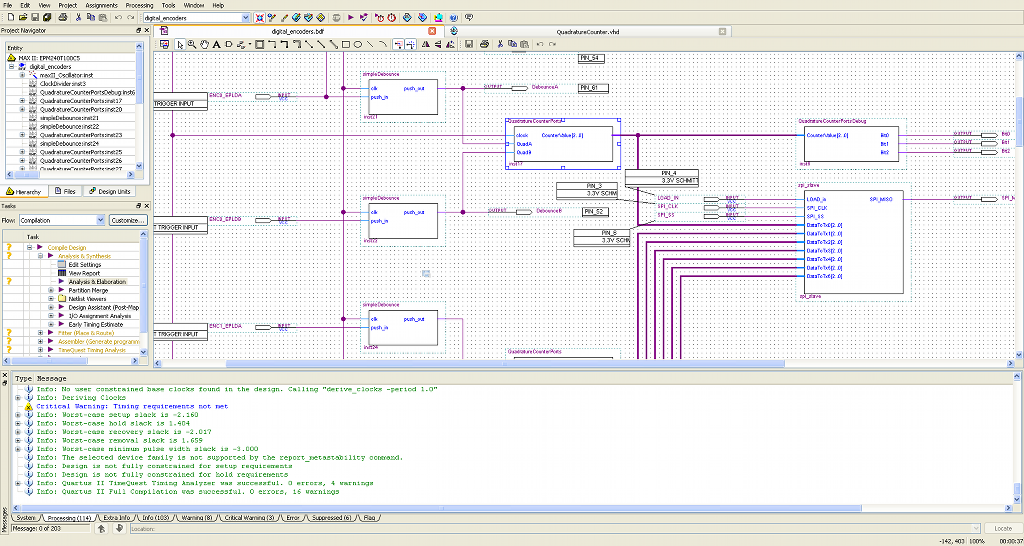This screenshot has width=1024, height=546.
Task: Click the Start Compilation play icon
Action: tap(350, 18)
